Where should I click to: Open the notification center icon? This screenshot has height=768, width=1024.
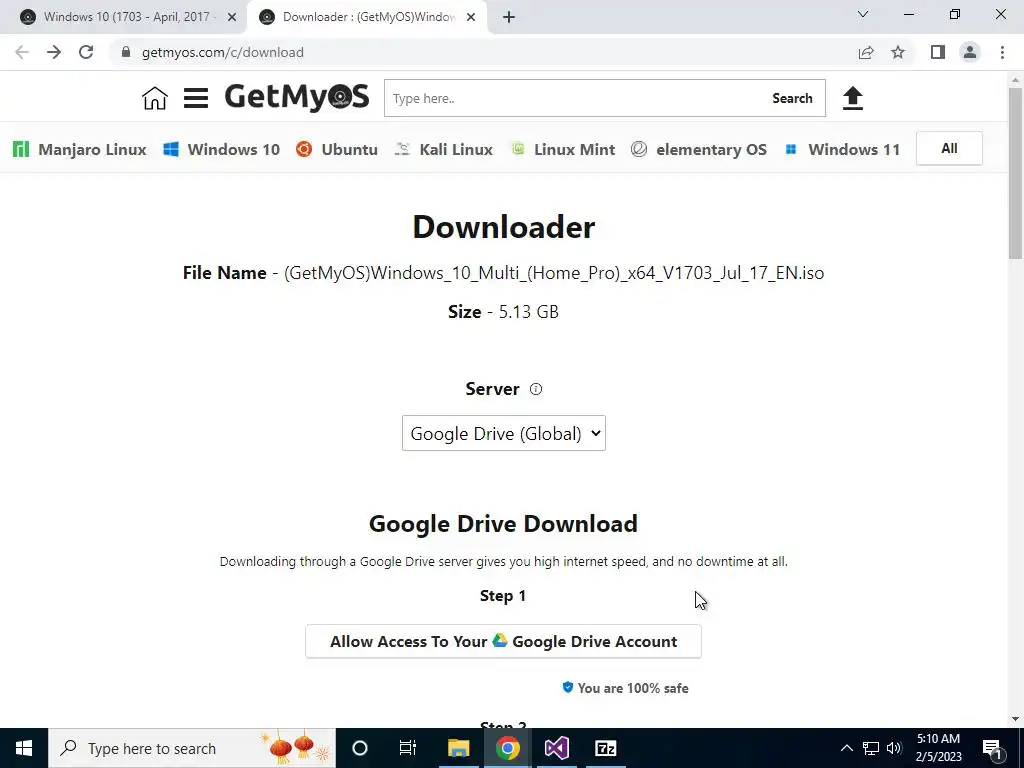click(x=992, y=748)
